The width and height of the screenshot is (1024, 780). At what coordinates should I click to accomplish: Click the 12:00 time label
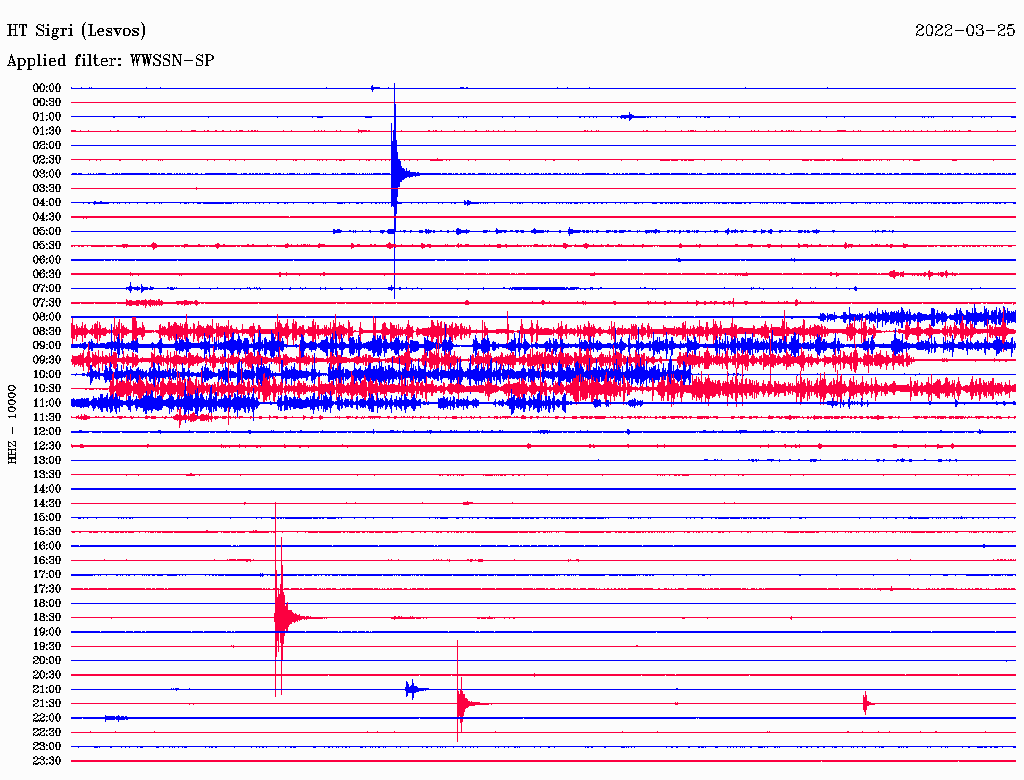[47, 432]
